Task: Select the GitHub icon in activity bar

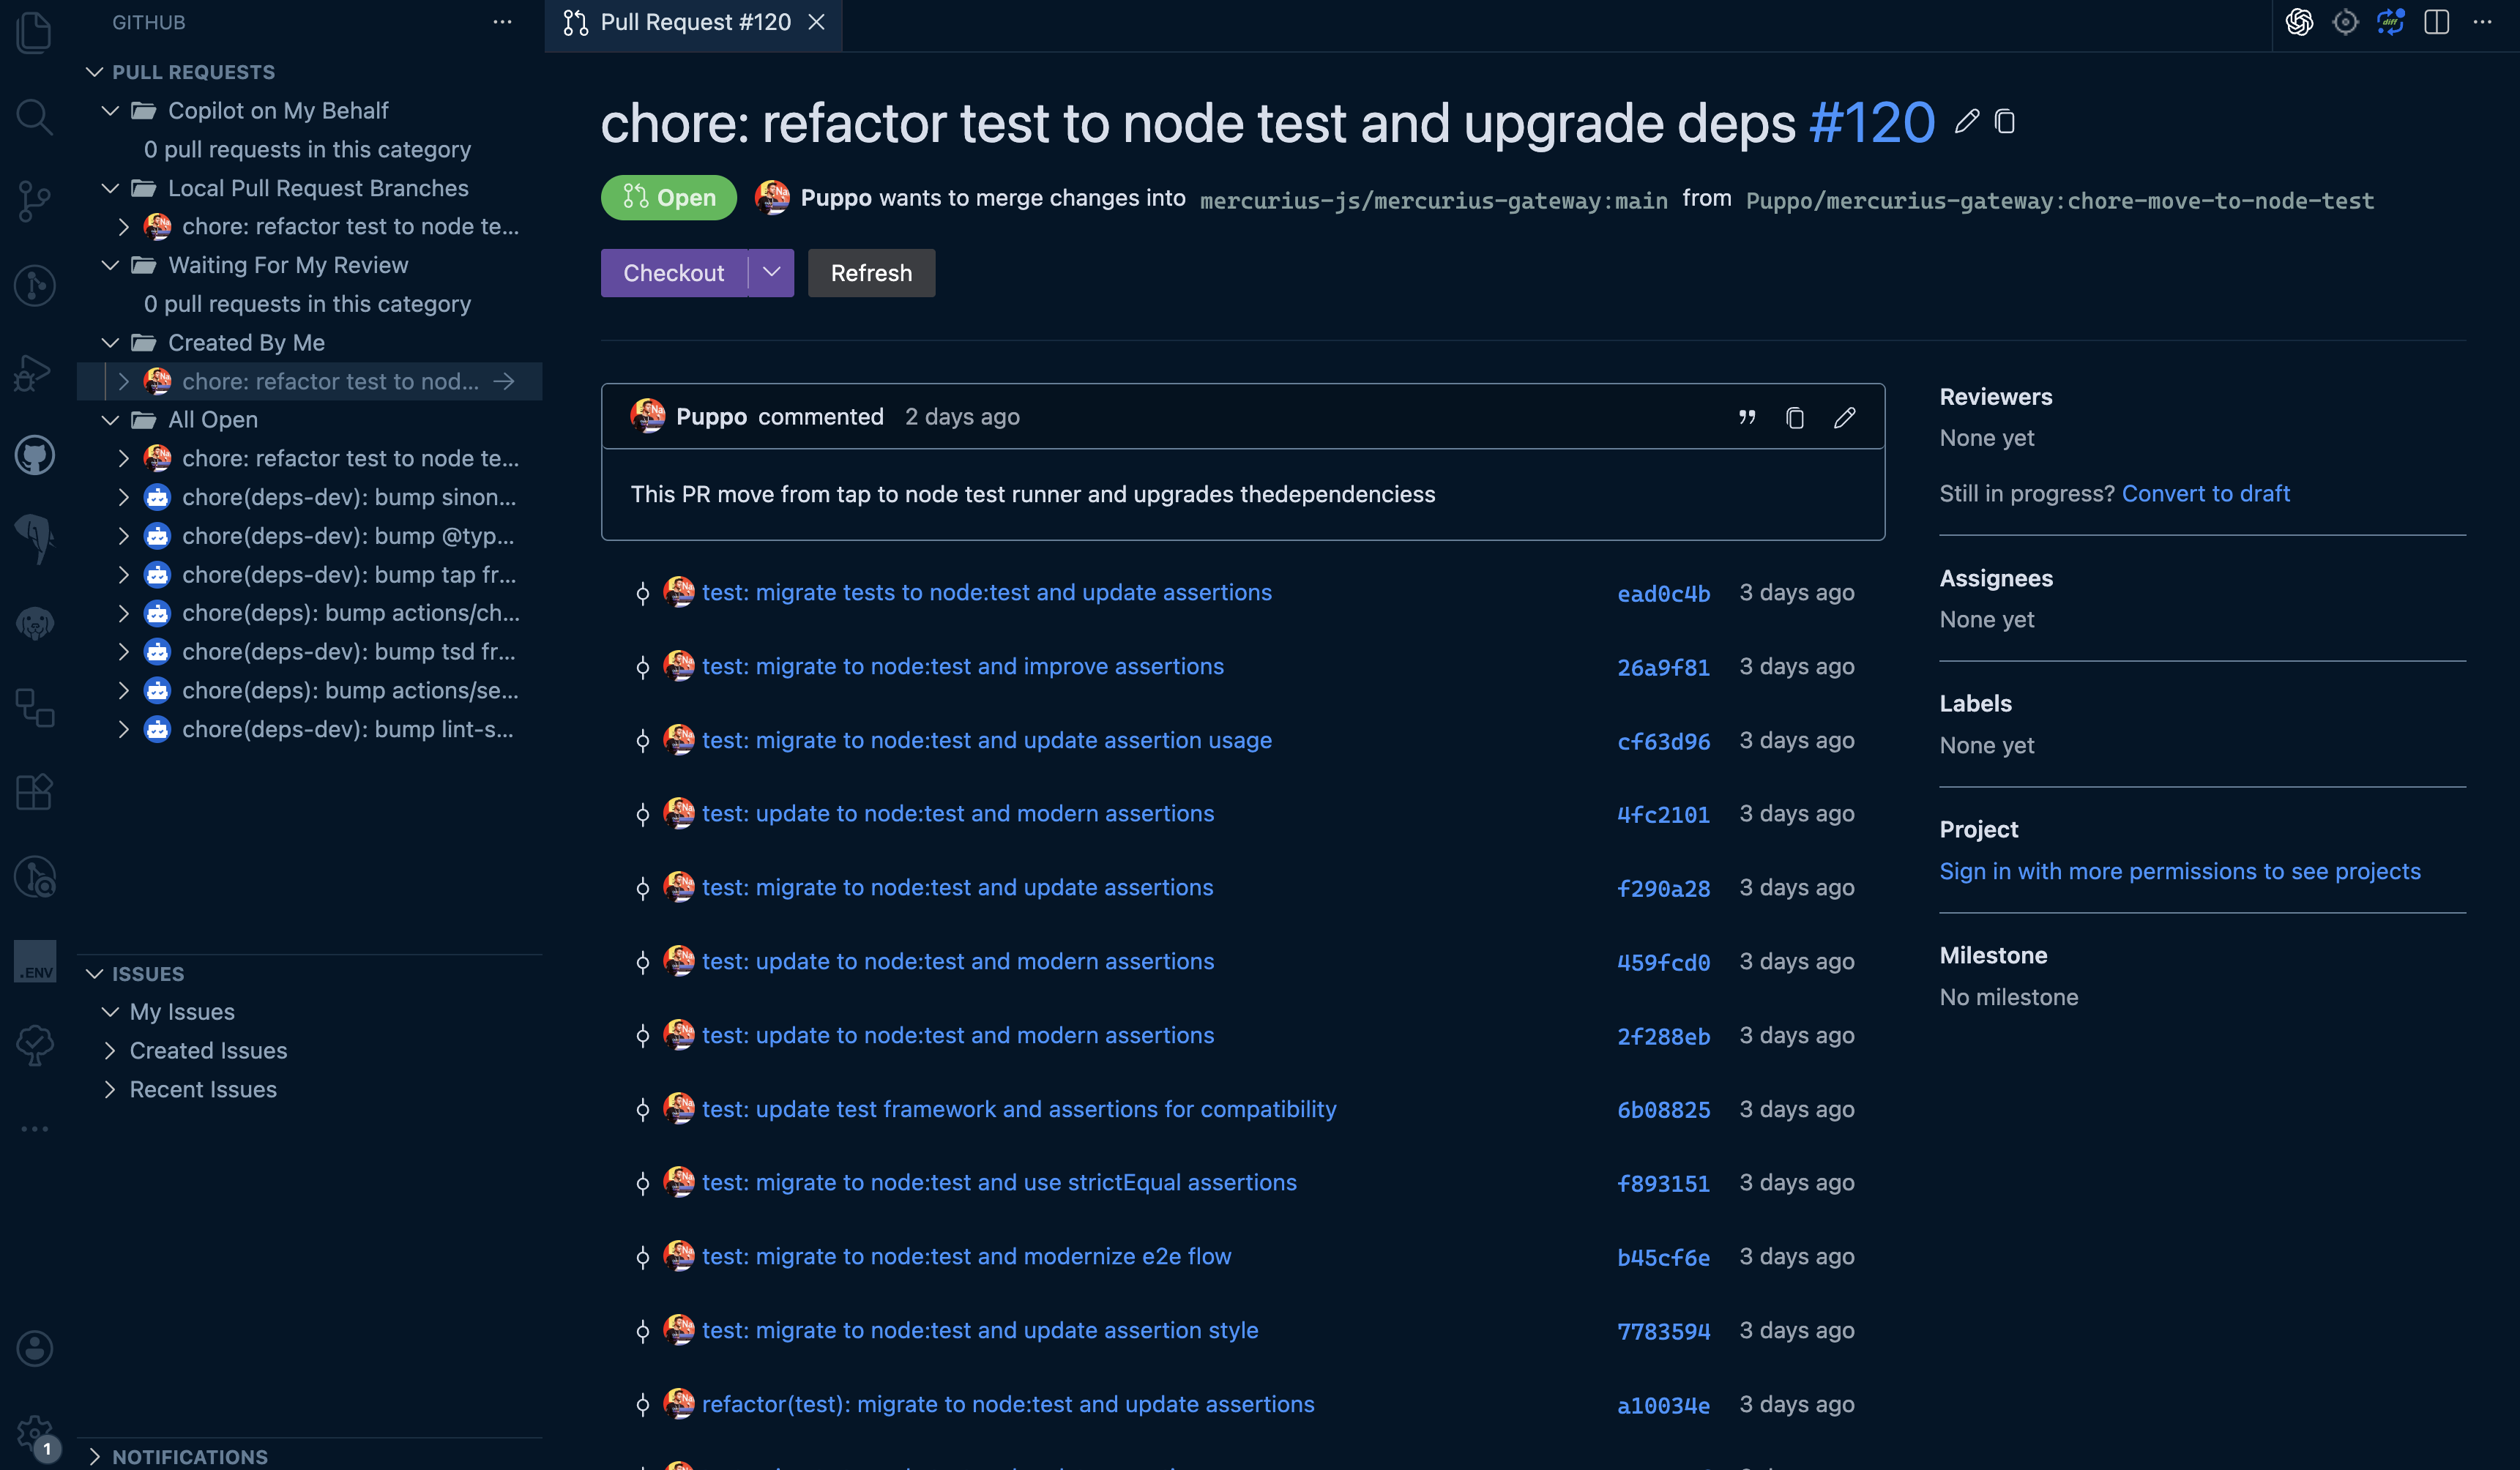Action: pos(34,456)
